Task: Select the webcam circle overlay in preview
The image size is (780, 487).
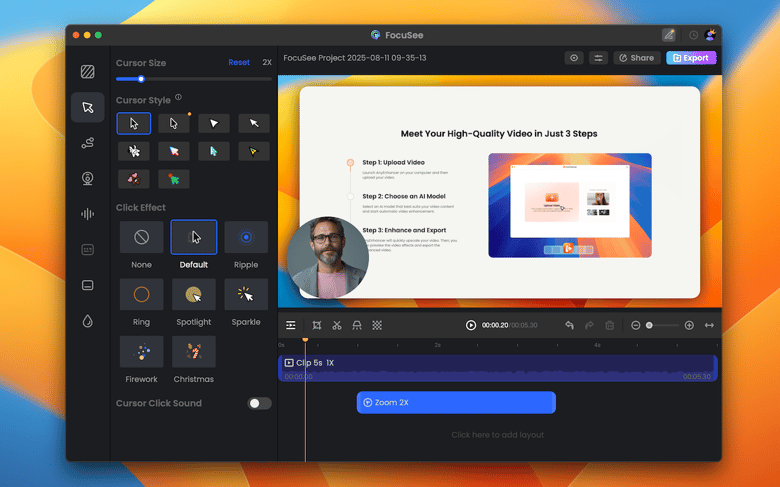Action: pos(327,257)
